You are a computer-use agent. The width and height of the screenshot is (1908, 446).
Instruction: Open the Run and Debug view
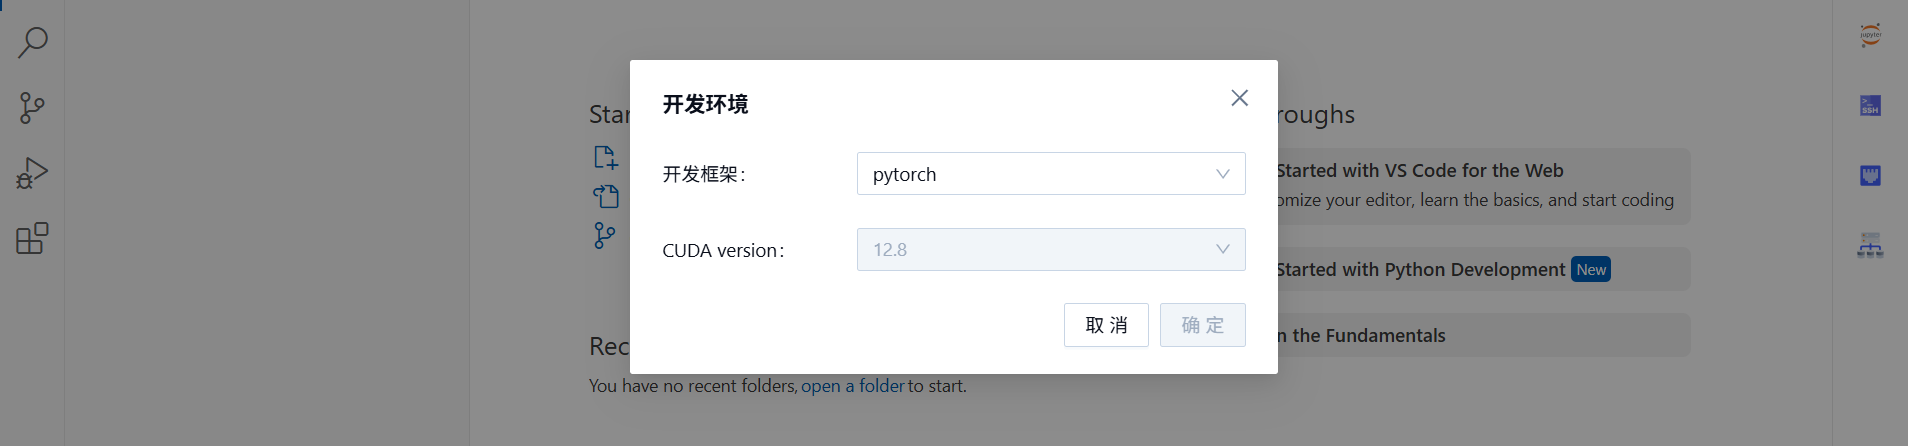[x=32, y=173]
